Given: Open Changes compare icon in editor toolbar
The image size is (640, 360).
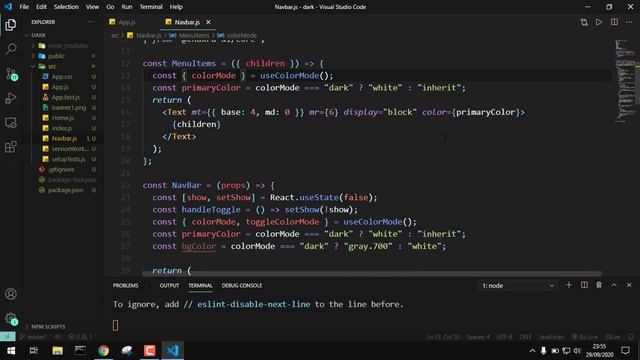Looking at the screenshot, I should pos(584,22).
